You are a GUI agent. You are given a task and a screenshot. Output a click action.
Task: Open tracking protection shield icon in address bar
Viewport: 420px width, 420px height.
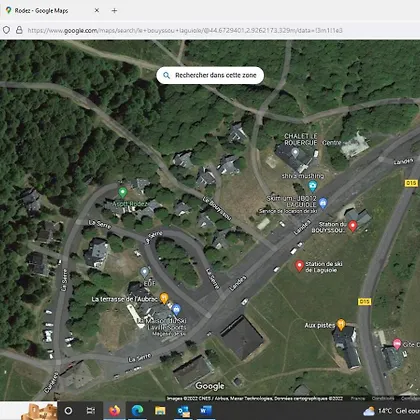6,30
